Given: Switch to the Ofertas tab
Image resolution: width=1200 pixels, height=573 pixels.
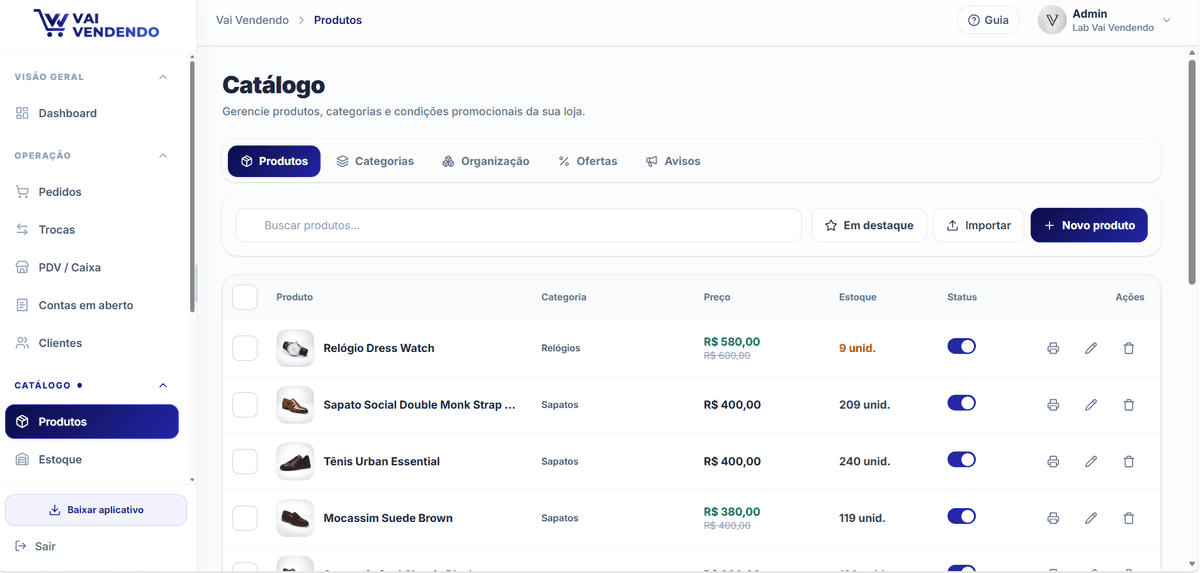Looking at the screenshot, I should [x=588, y=161].
